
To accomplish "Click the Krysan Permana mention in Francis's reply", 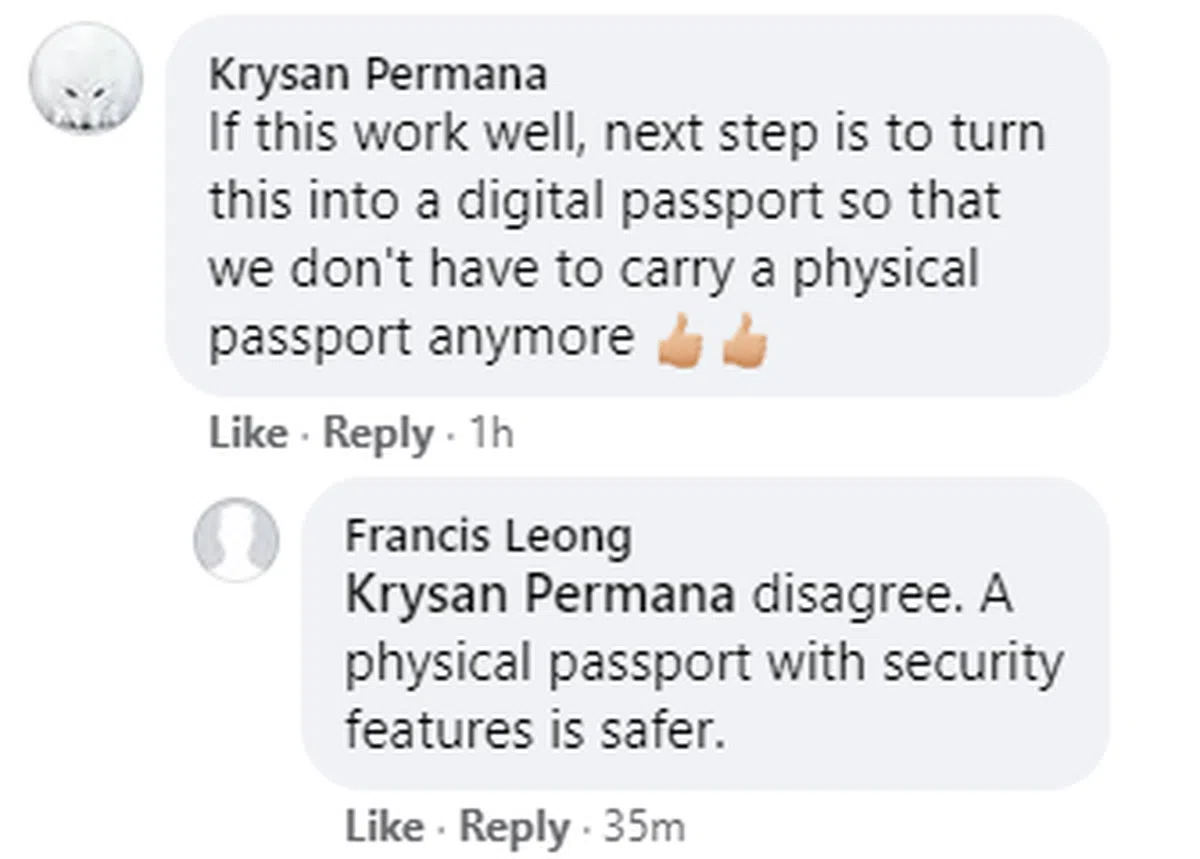I will (540, 597).
